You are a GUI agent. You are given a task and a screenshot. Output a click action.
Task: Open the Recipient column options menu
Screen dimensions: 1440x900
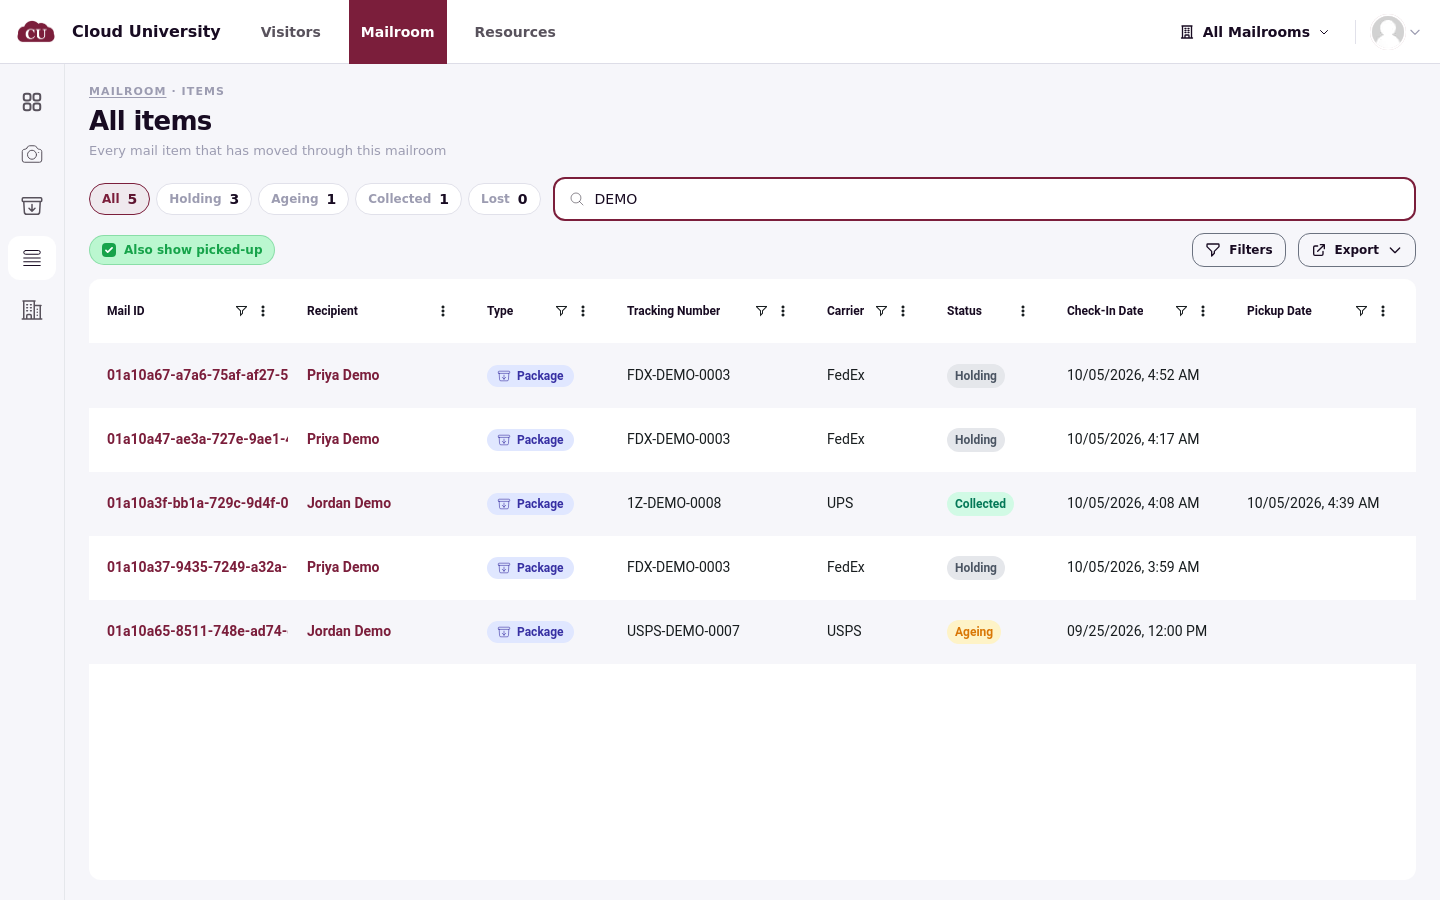pyautogui.click(x=443, y=311)
